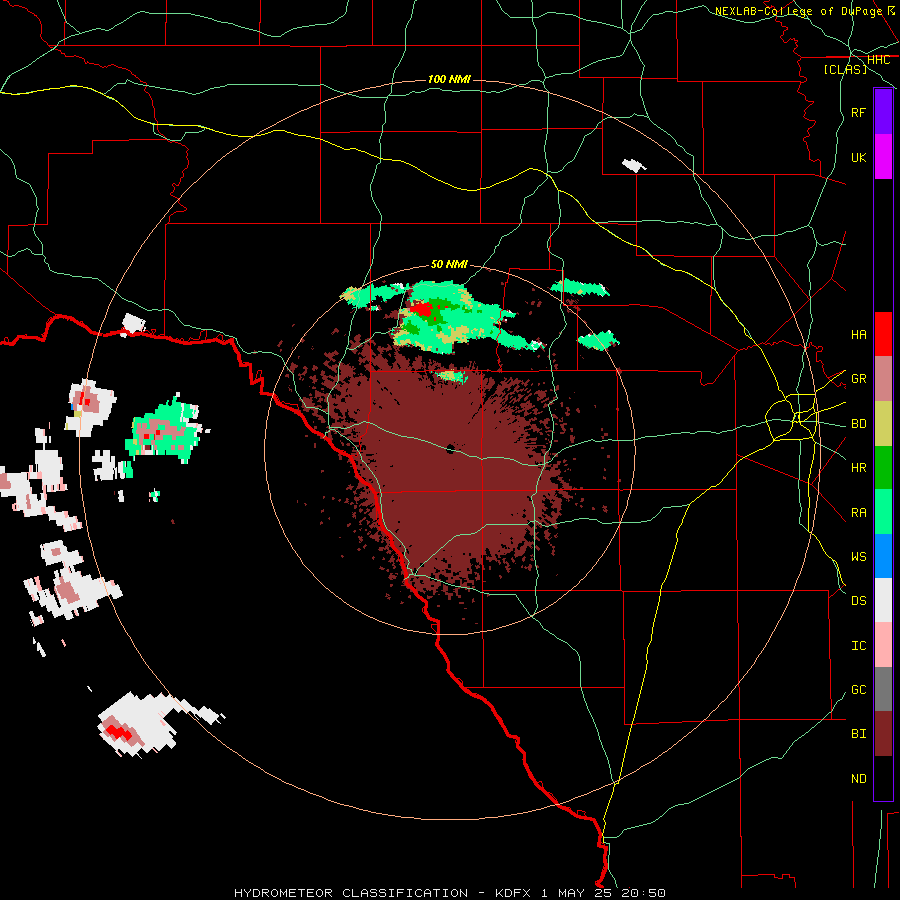Click the UK magenta legend swatch
This screenshot has width=900, height=900.
[883, 157]
